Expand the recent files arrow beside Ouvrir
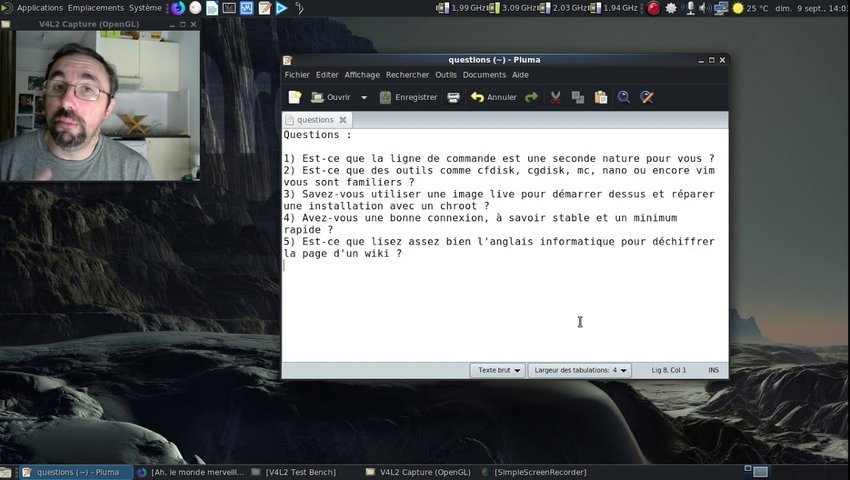Screen dimensions: 850x480 point(364,98)
